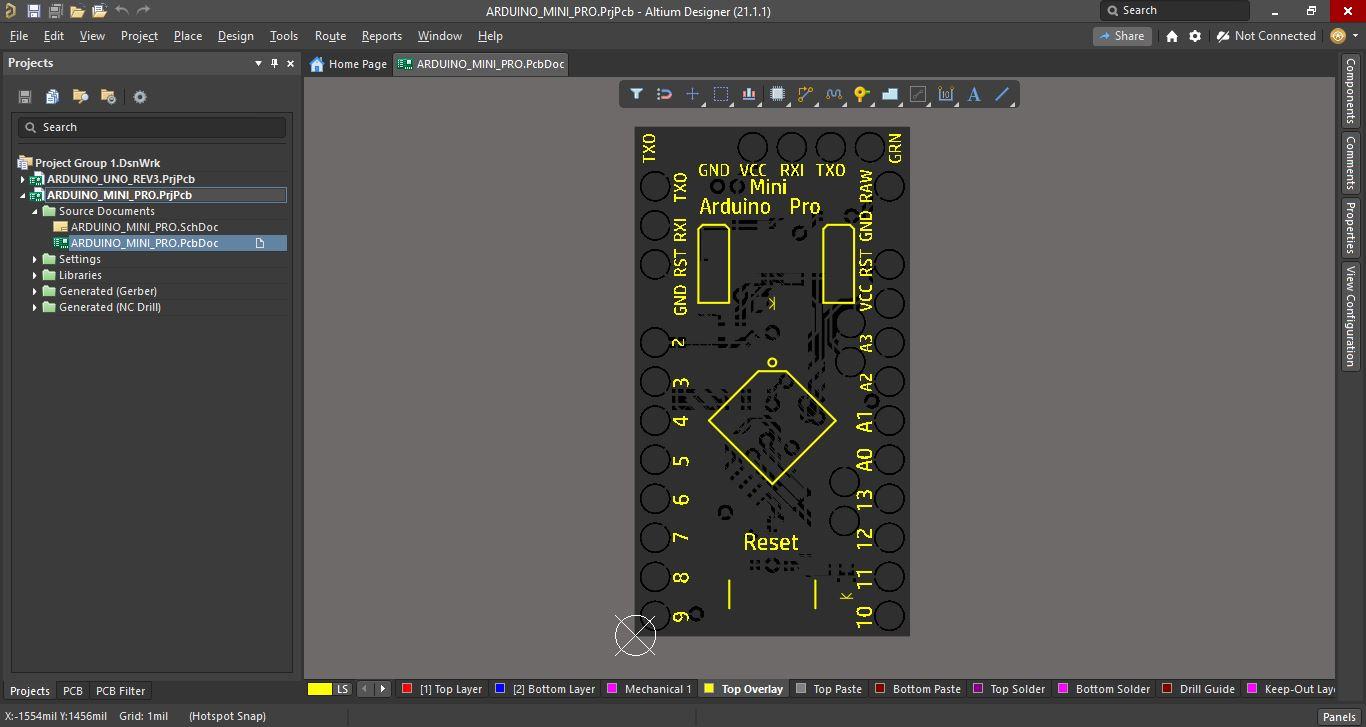
Task: Click the red [1] Top Layer swatch
Action: coord(407,689)
